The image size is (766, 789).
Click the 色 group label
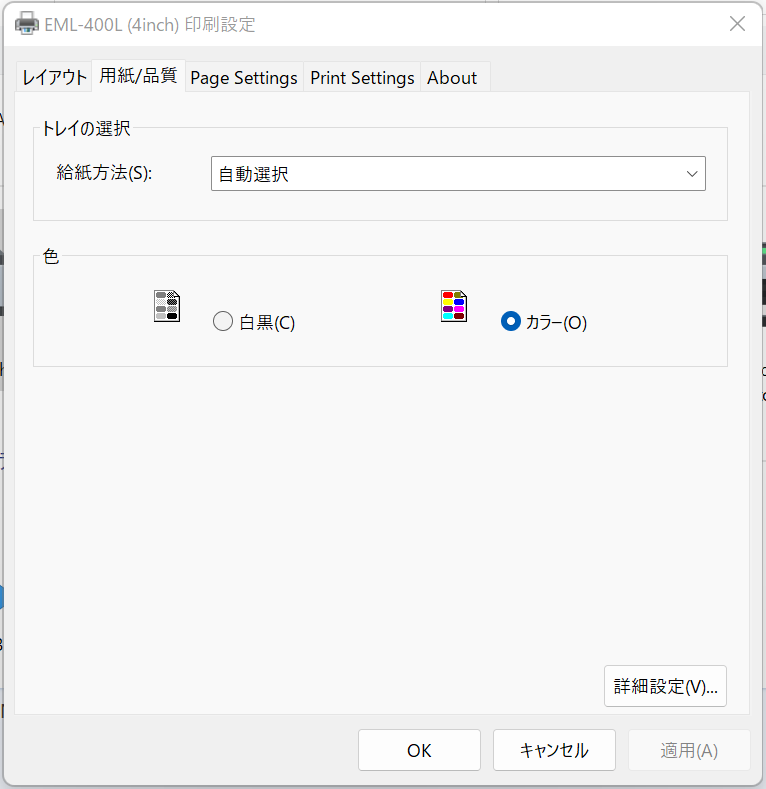(x=50, y=256)
